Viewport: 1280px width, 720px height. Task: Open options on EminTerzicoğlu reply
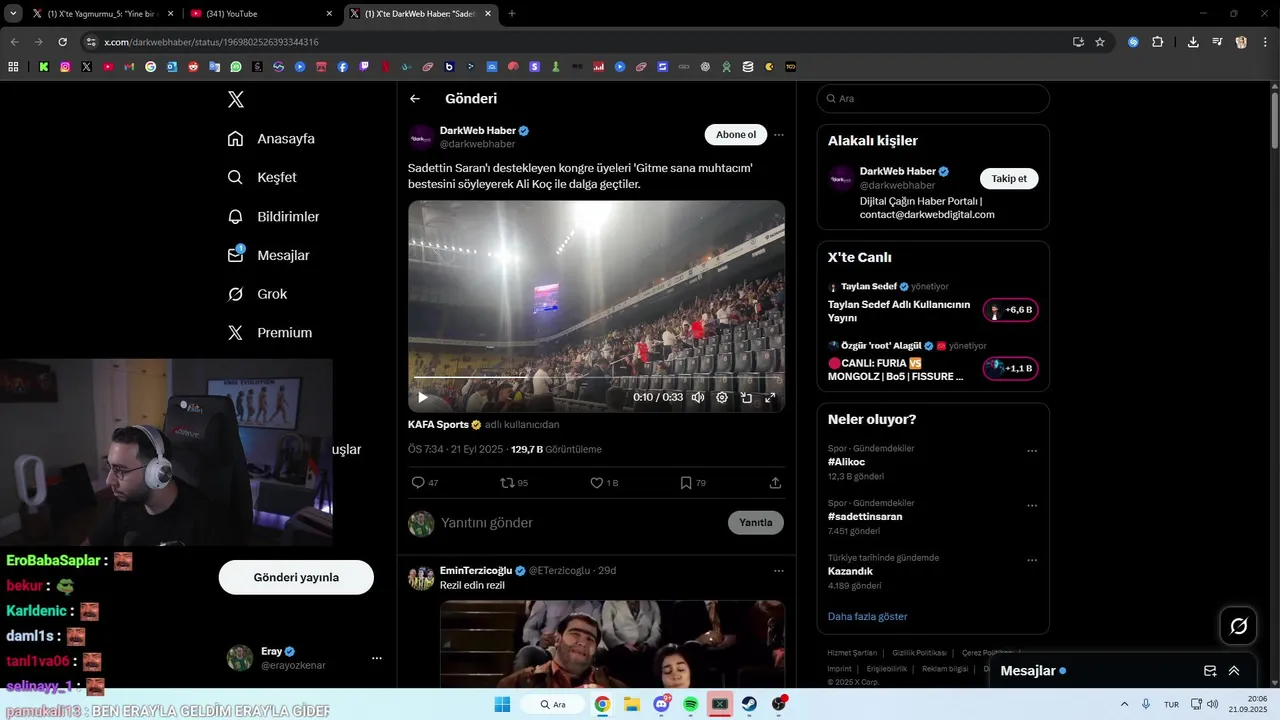(x=779, y=571)
